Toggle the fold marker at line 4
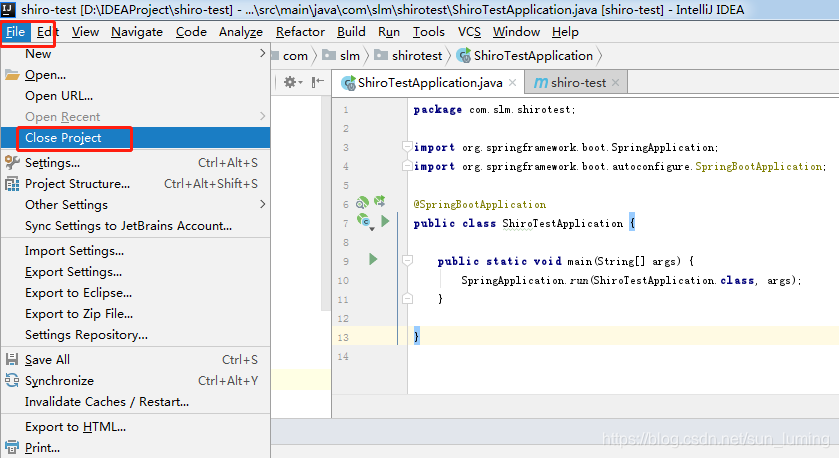The width and height of the screenshot is (839, 458). (x=407, y=166)
